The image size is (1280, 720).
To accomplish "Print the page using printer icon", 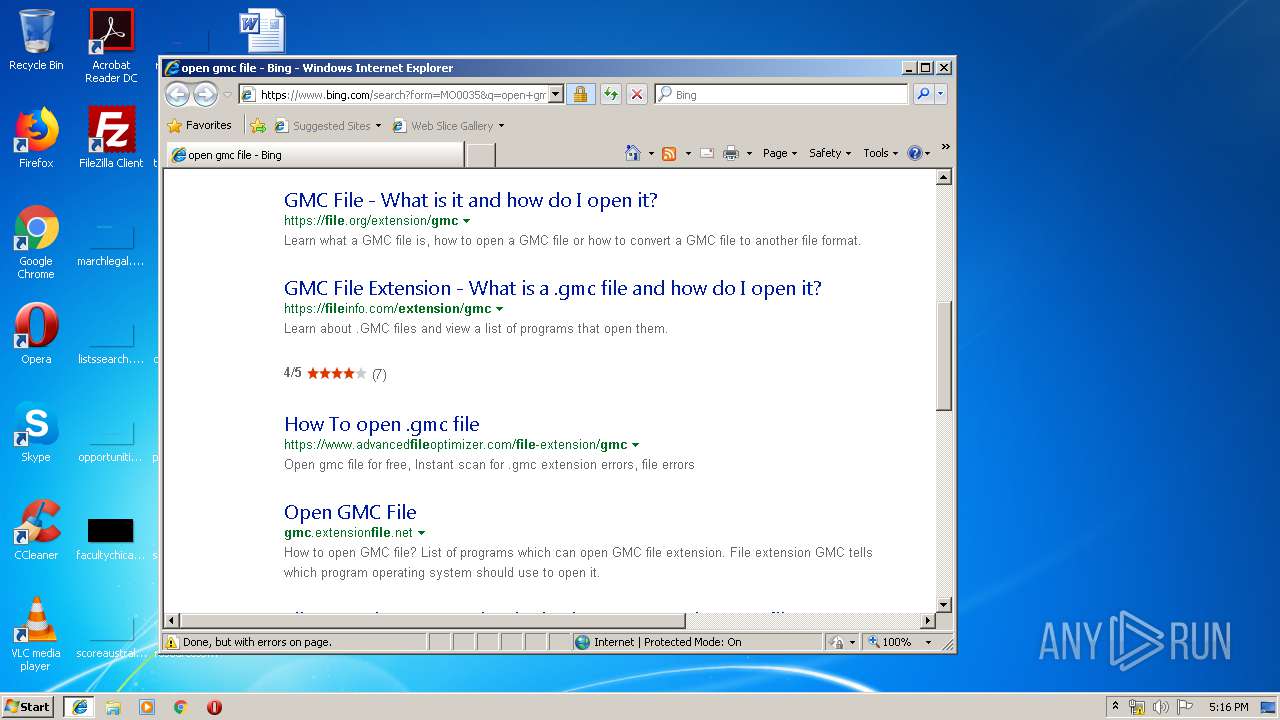I will (x=731, y=153).
